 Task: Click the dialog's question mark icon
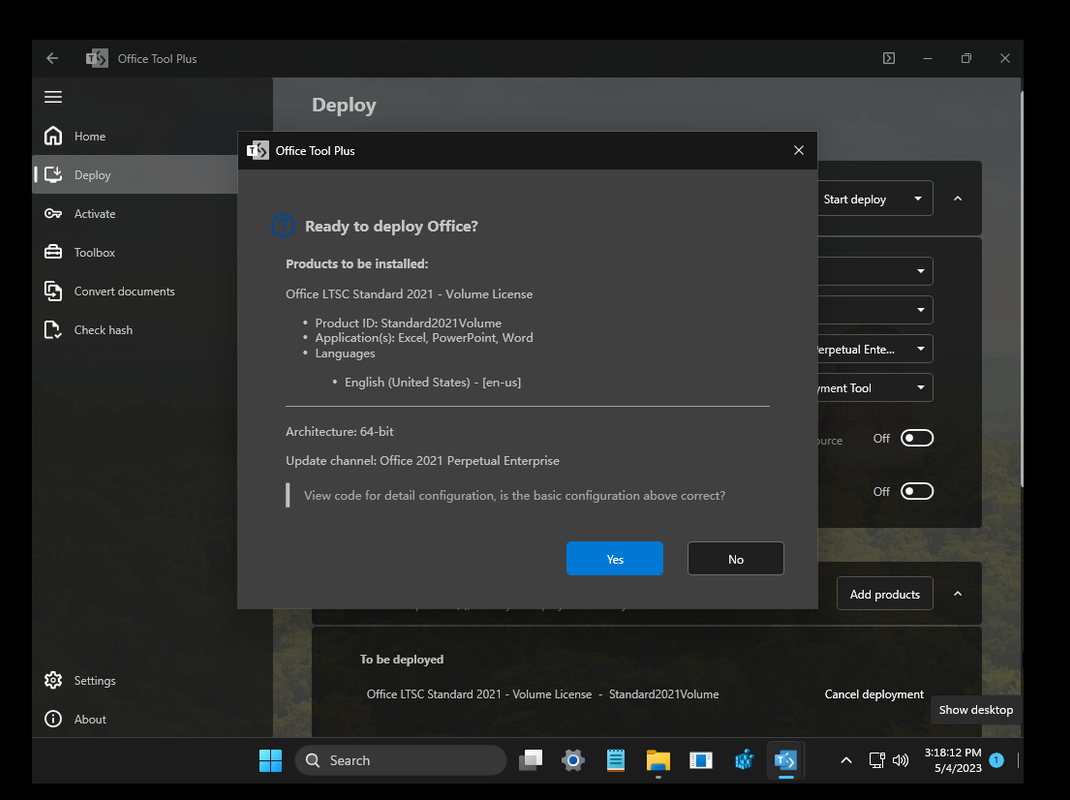coord(283,225)
